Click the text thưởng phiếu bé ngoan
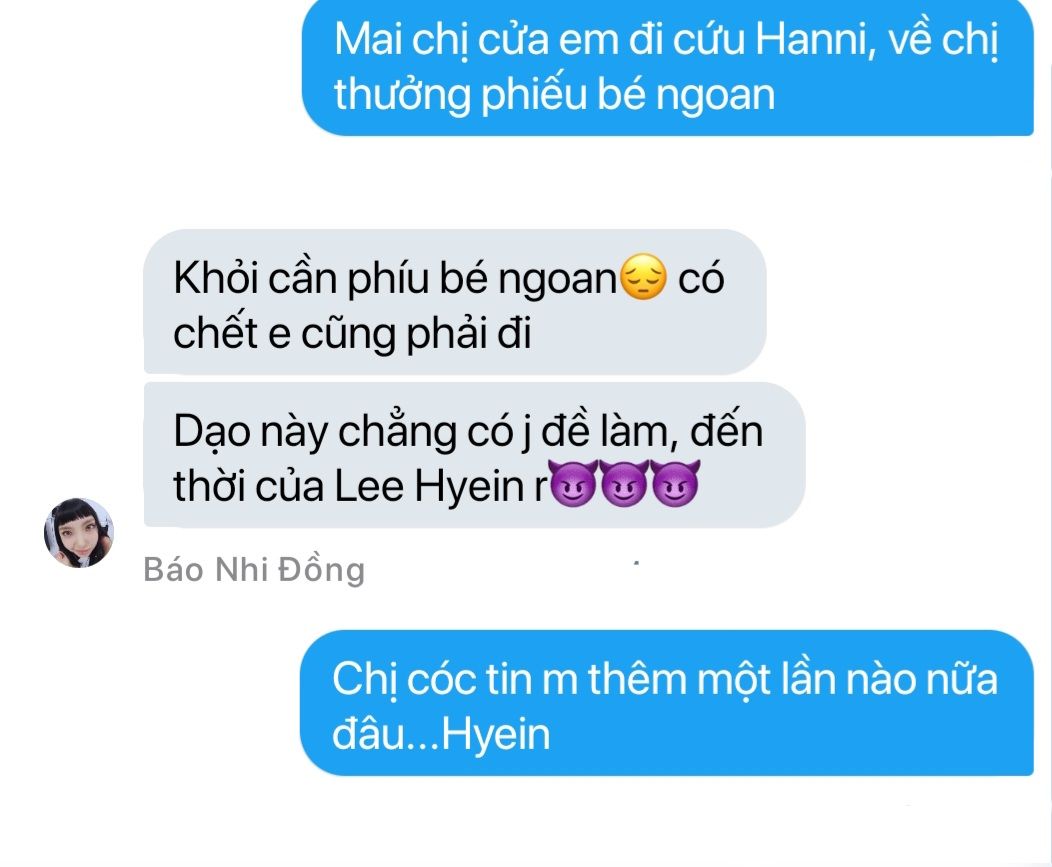 coord(555,94)
